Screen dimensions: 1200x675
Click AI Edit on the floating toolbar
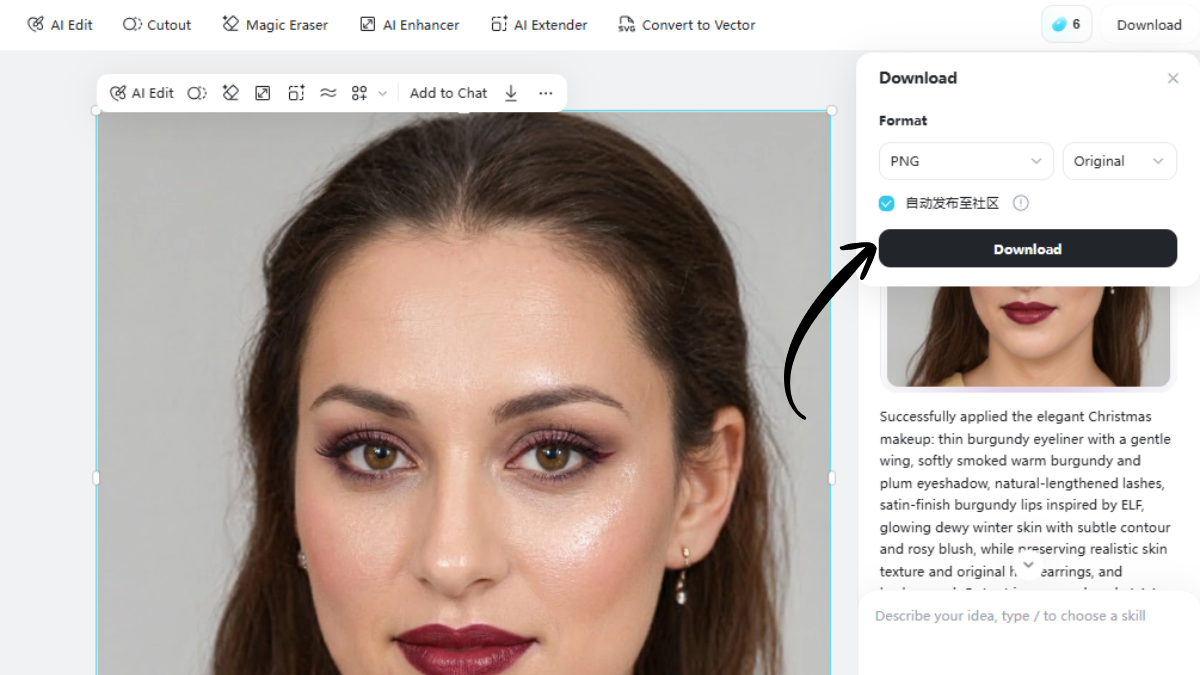click(x=142, y=92)
